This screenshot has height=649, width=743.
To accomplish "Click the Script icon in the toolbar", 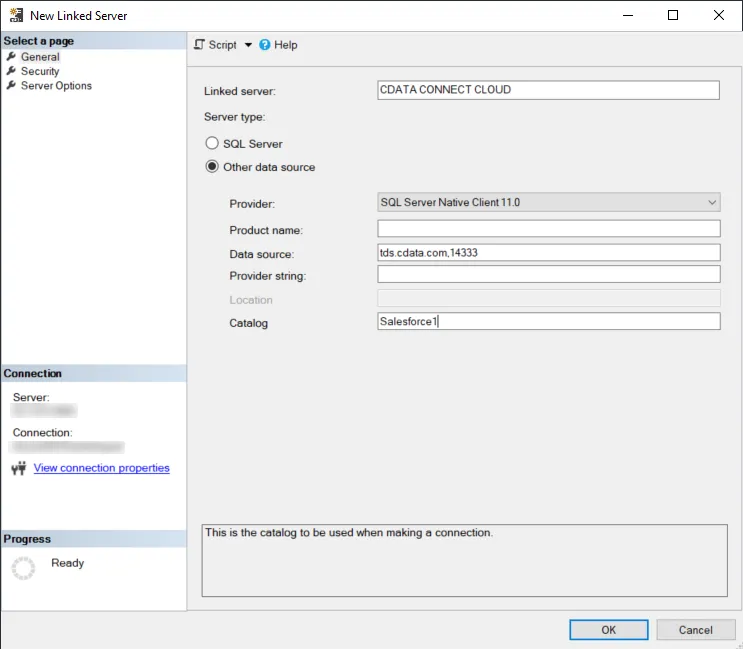I will [199, 45].
